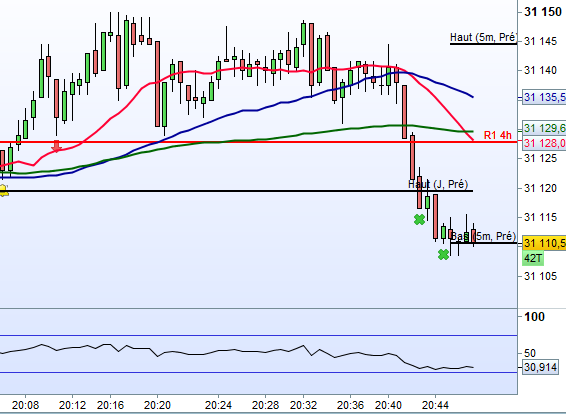Click the 20:40 time axis label
Viewport: 566px width, 414px height.
point(388,405)
